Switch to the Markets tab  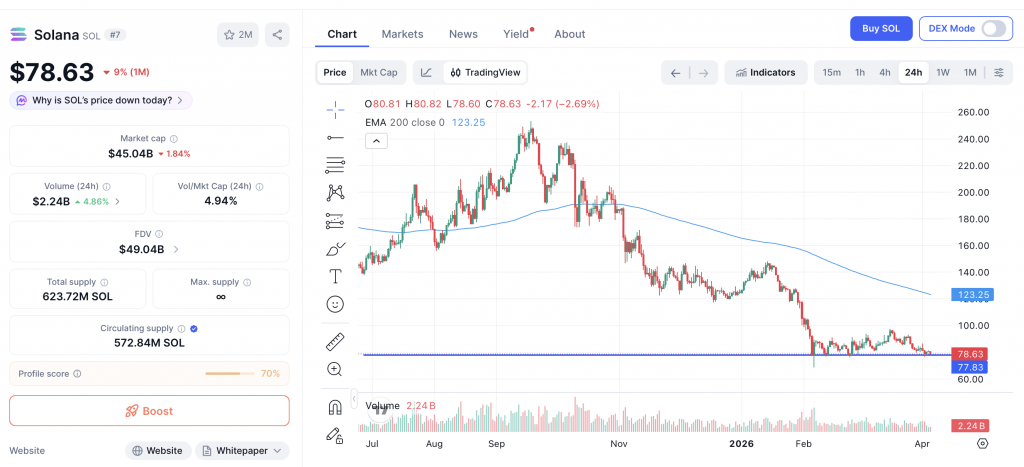[x=402, y=34]
